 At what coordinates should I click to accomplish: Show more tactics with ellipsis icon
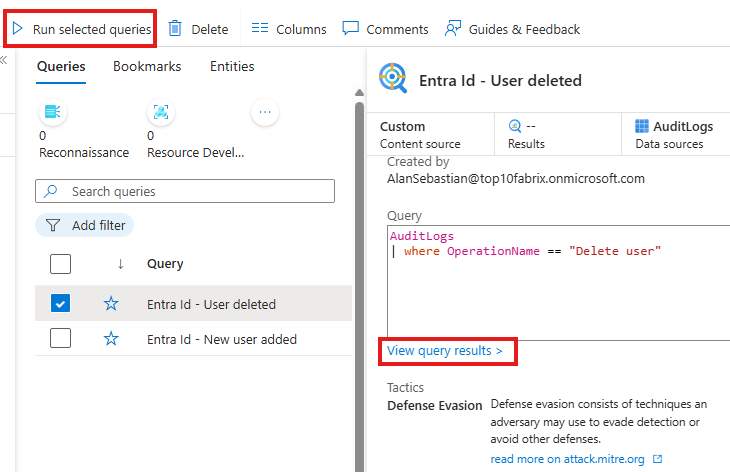tap(265, 112)
